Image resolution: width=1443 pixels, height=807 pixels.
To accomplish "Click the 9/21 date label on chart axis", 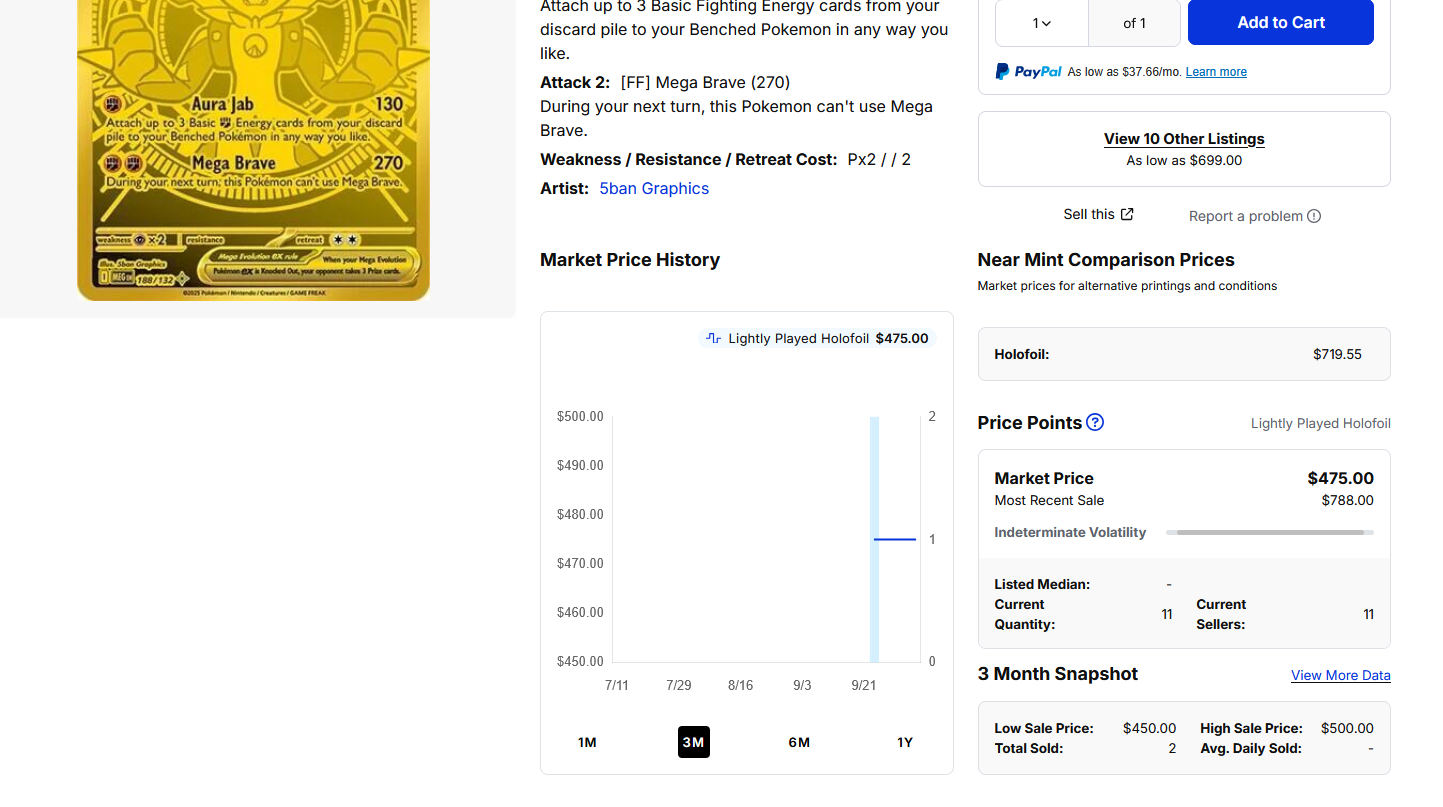I will 863,685.
